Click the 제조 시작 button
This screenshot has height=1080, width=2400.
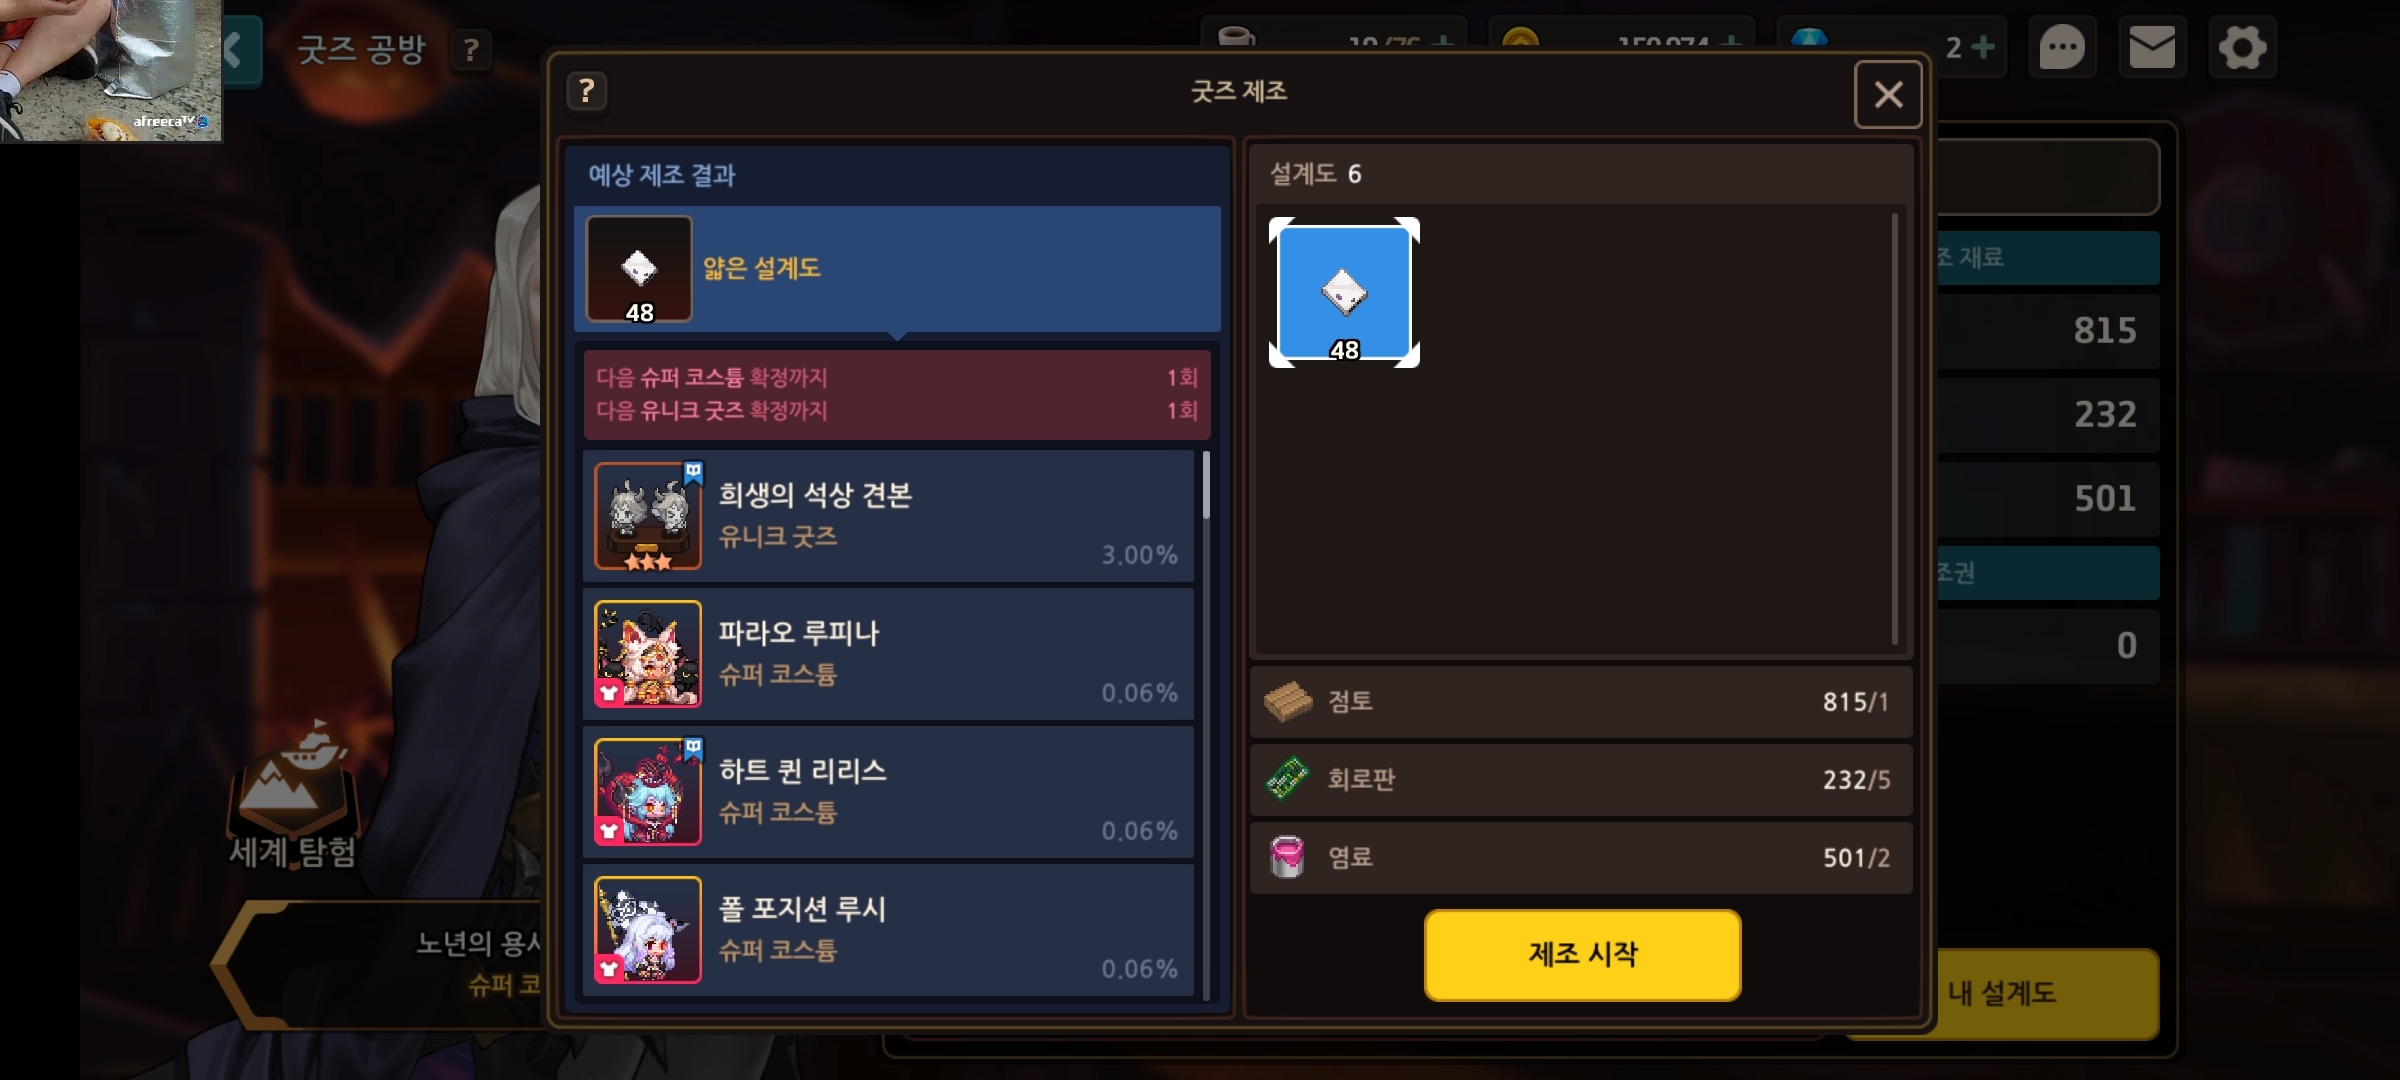coord(1582,954)
